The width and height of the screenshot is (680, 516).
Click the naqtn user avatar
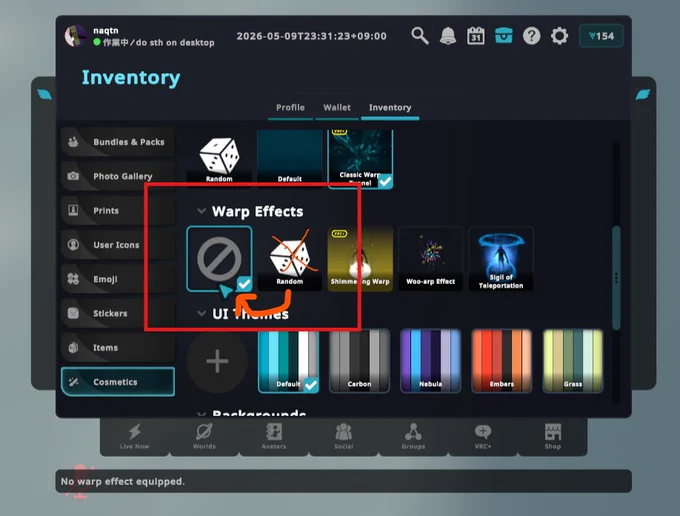click(x=75, y=36)
